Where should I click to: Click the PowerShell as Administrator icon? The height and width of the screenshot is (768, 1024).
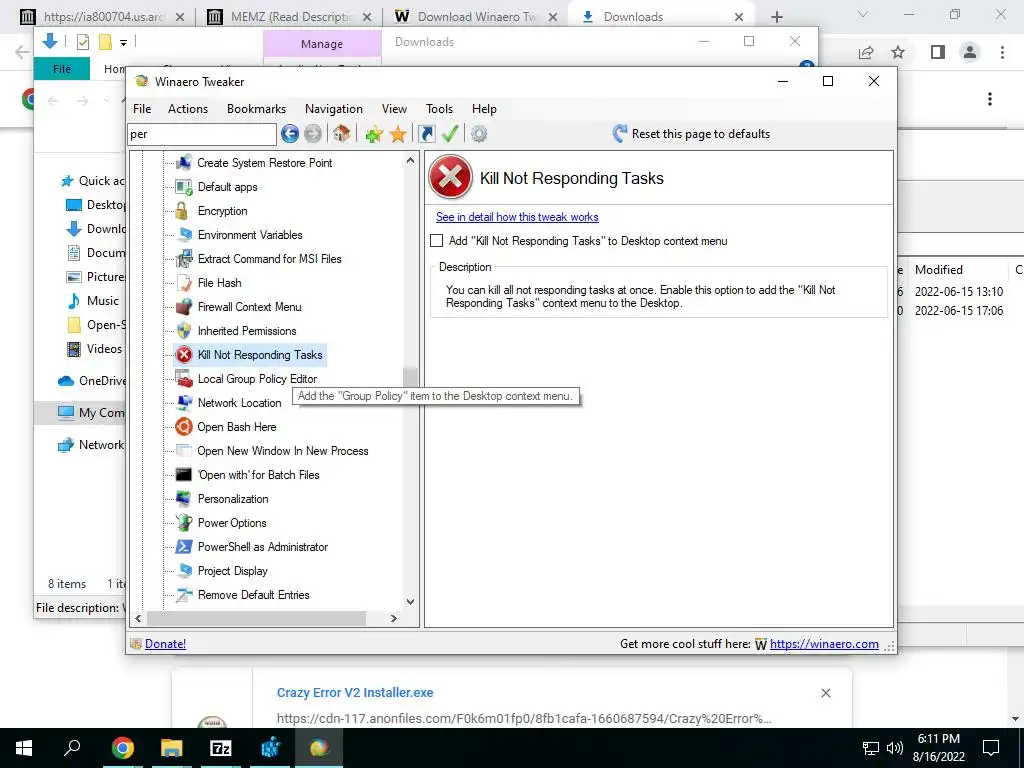pos(184,547)
